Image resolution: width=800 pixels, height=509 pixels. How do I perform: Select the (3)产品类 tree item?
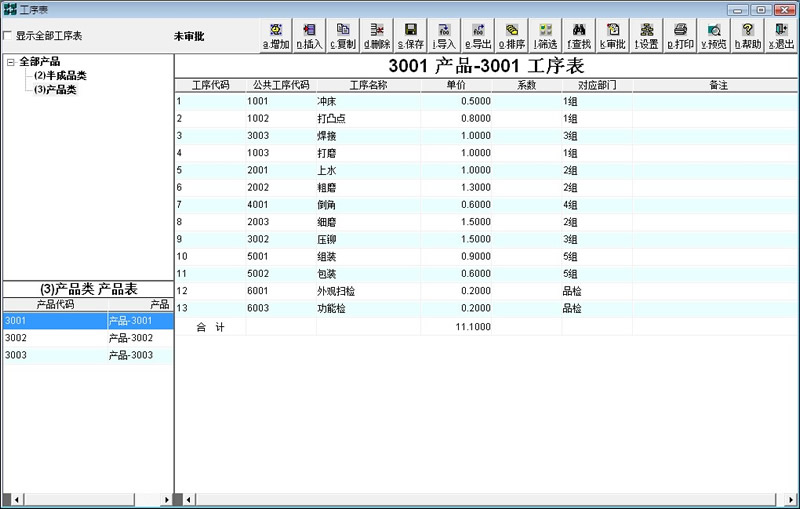(55, 90)
